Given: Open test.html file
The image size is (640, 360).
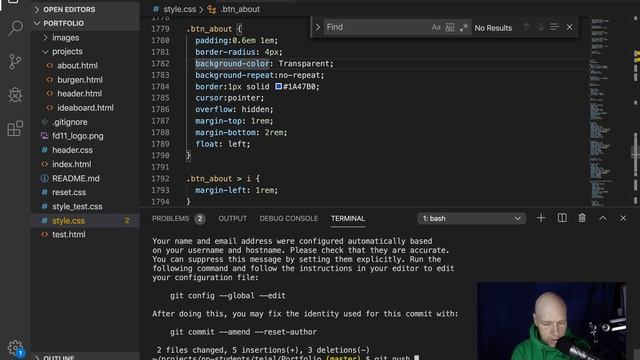Looking at the screenshot, I should click(x=69, y=234).
